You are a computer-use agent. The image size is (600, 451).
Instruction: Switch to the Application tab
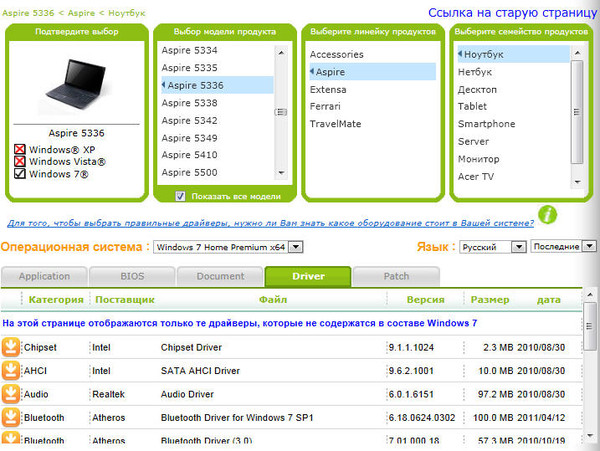click(x=44, y=276)
